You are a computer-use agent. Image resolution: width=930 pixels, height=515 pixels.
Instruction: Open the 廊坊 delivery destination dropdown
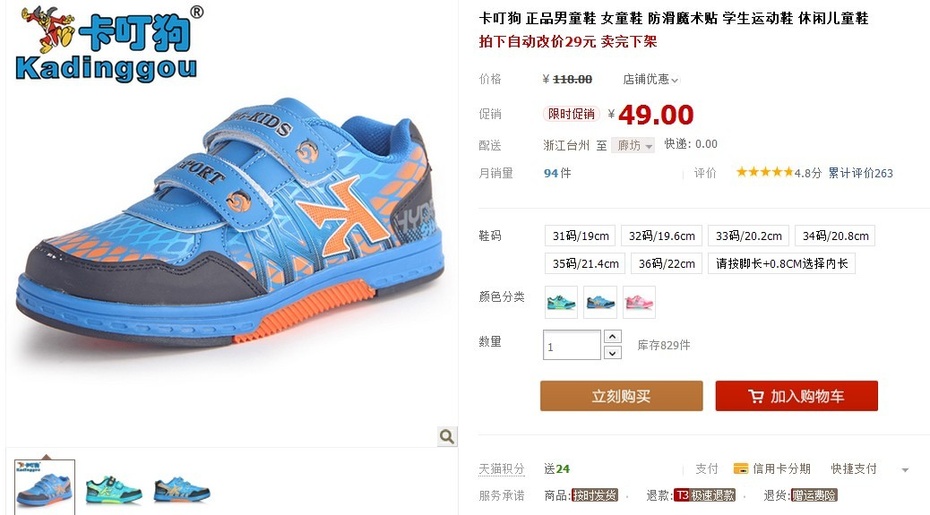point(633,145)
